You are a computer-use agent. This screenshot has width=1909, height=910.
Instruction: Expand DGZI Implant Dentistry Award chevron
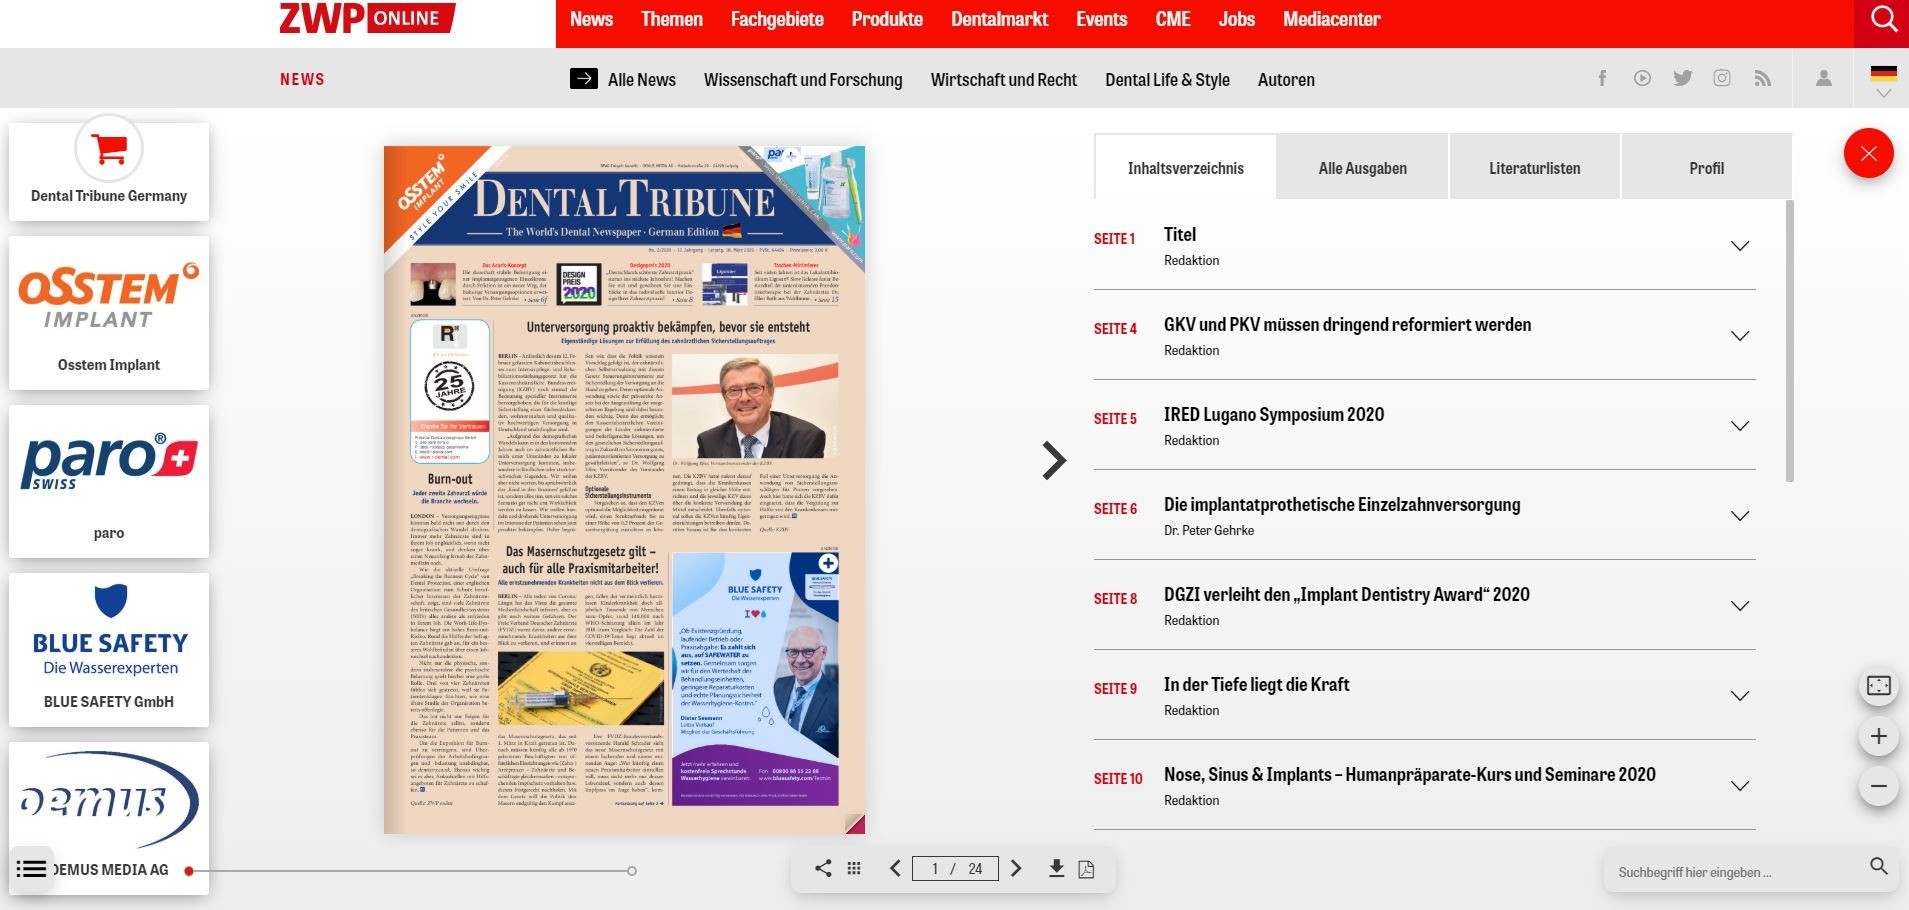tap(1740, 605)
